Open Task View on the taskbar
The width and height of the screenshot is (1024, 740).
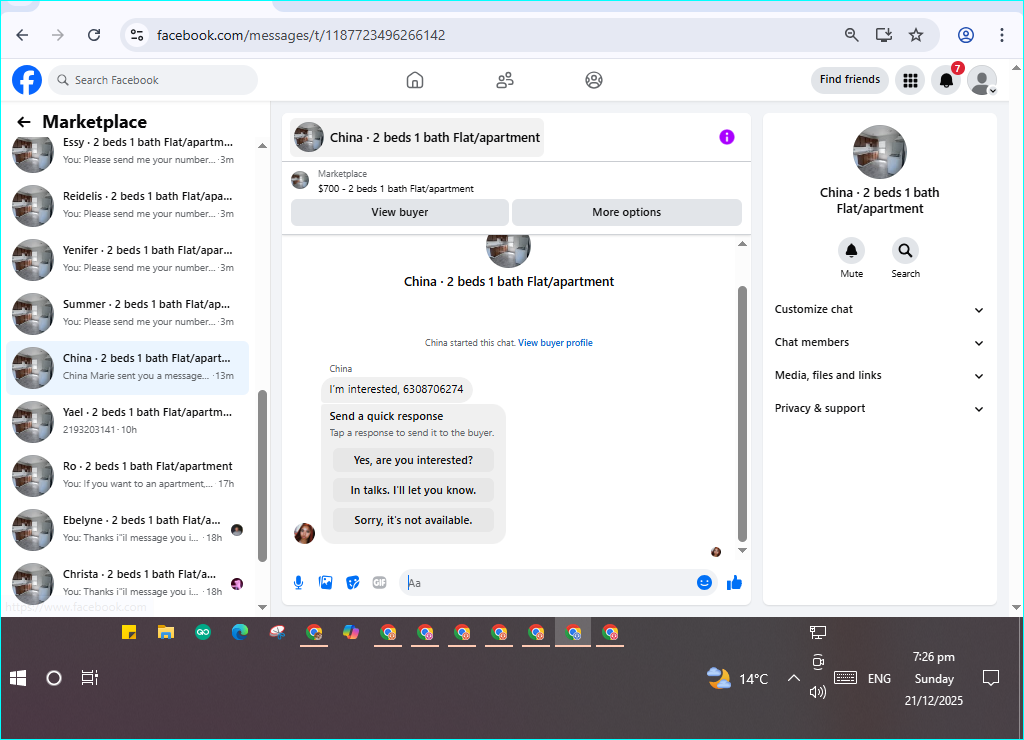coord(89,678)
